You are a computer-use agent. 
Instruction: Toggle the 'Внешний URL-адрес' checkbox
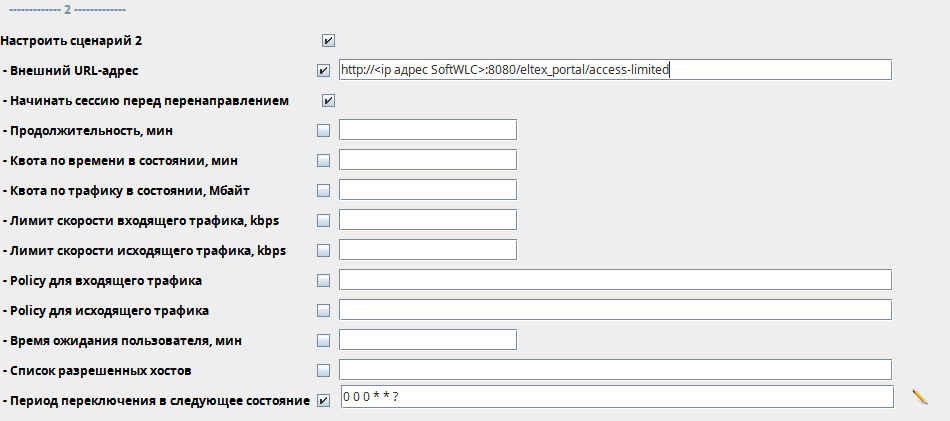(322, 71)
